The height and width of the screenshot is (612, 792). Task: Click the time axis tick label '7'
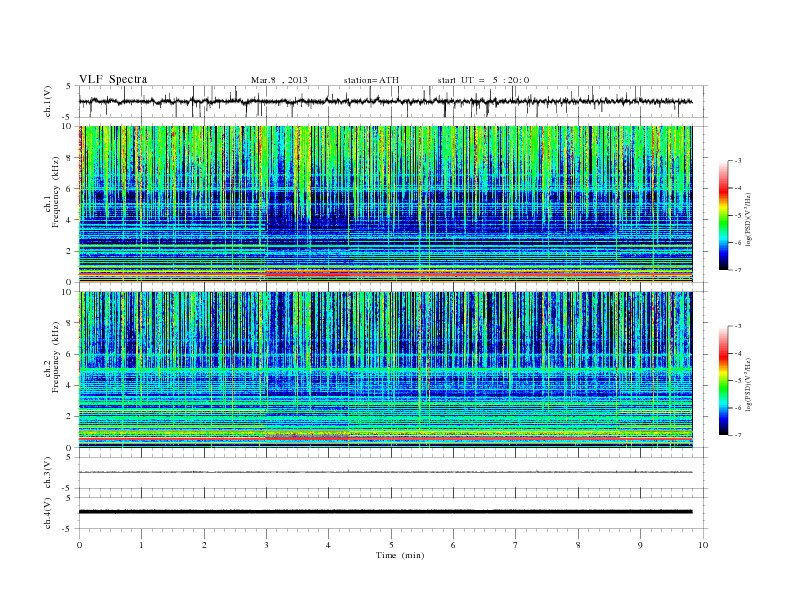[x=516, y=545]
